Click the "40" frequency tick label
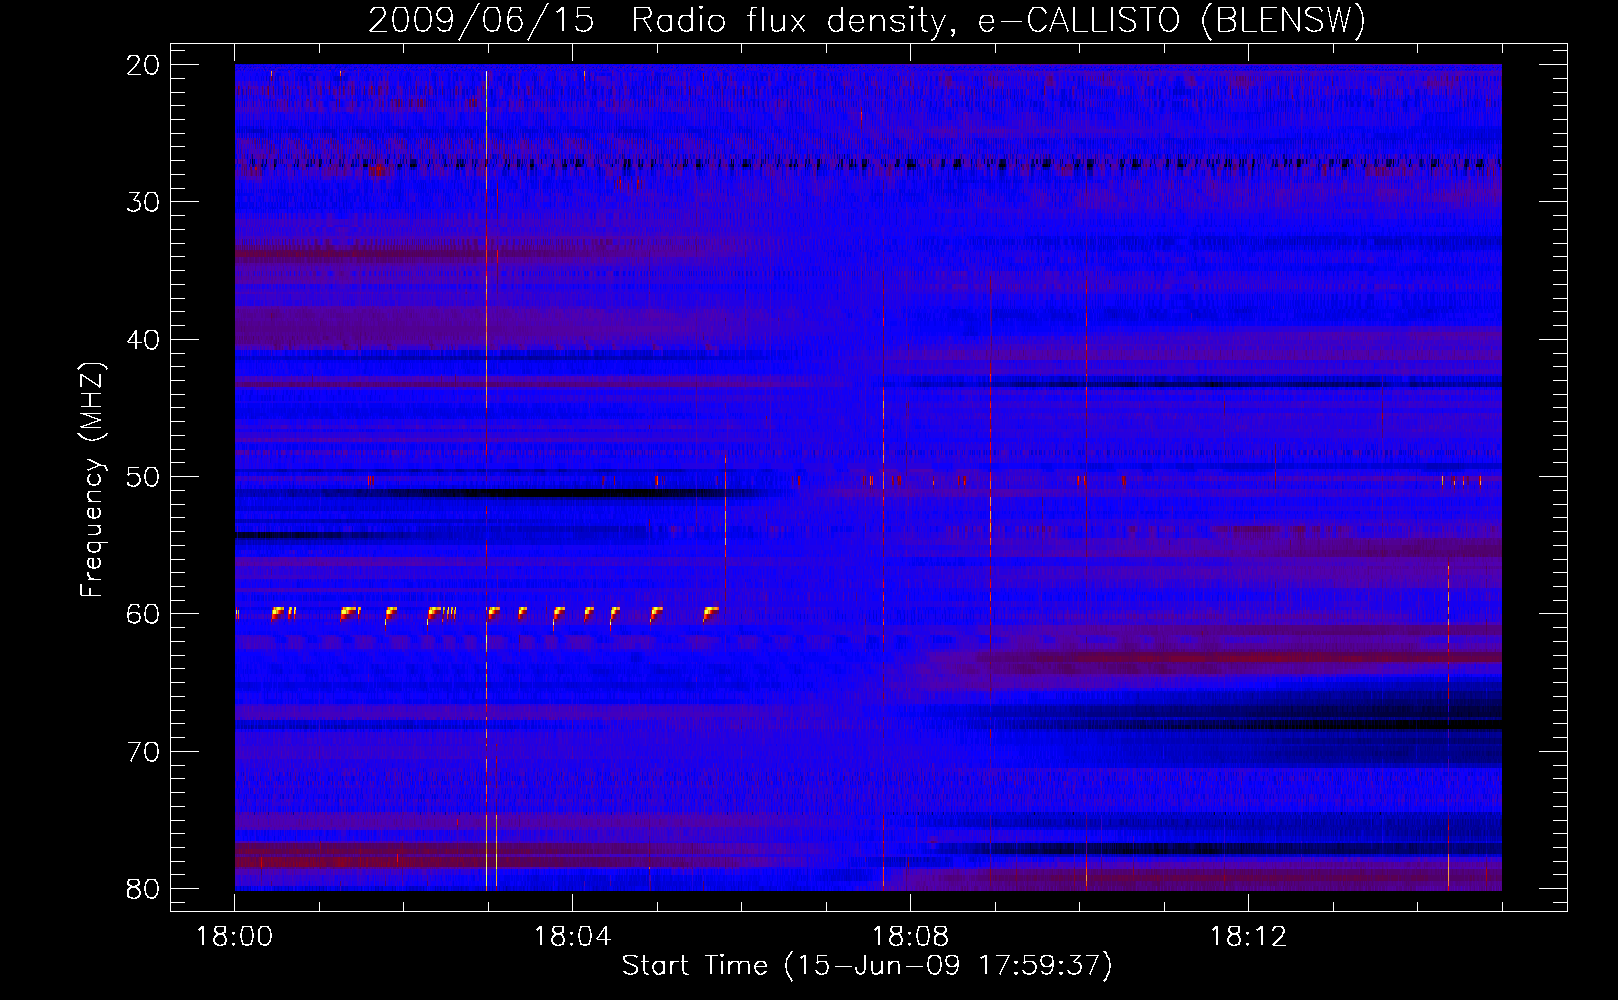This screenshot has width=1618, height=1000. pos(144,340)
